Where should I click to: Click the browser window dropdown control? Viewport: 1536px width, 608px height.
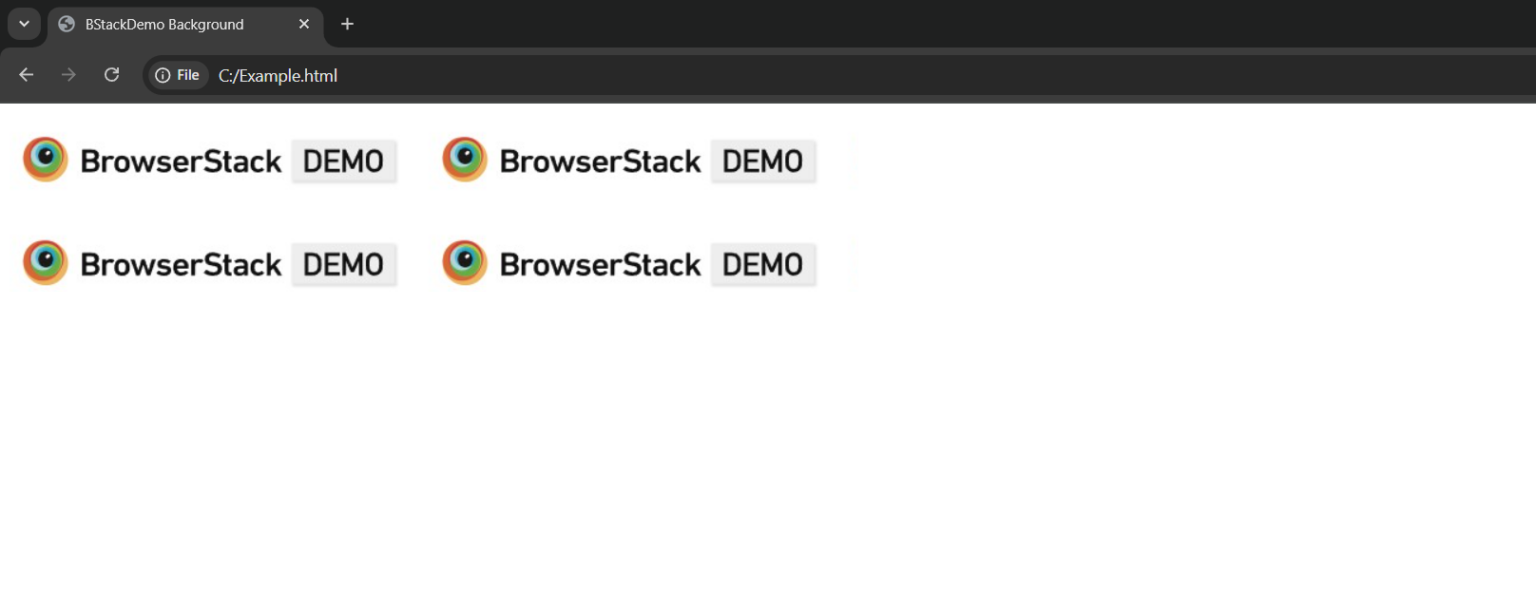point(24,24)
